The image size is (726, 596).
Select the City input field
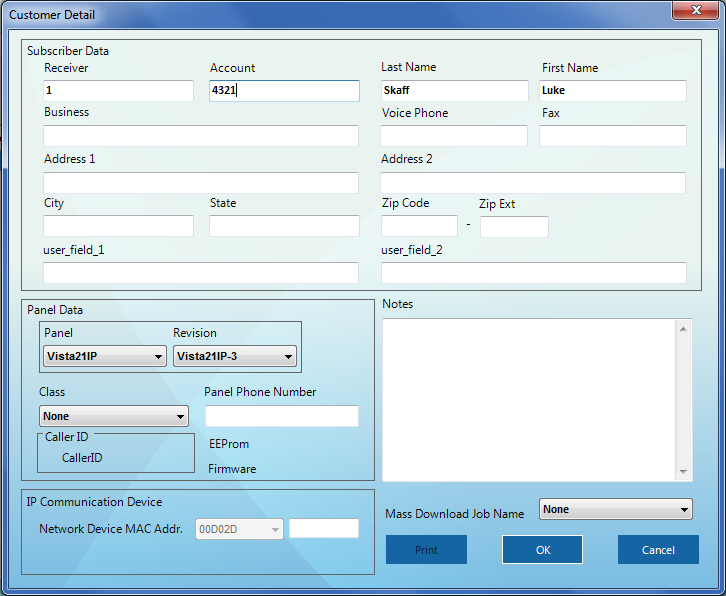pos(118,226)
